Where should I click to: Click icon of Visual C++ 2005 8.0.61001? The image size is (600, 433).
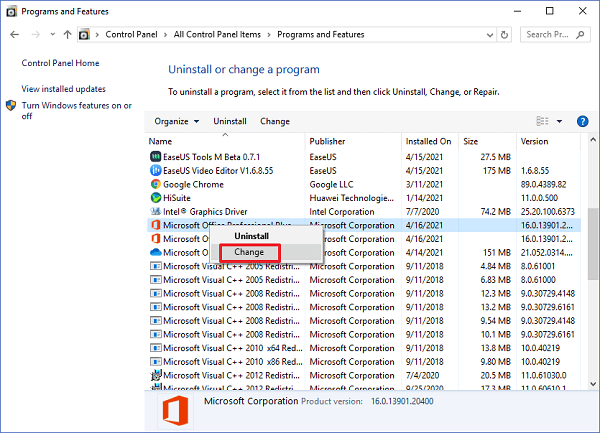[x=155, y=266]
